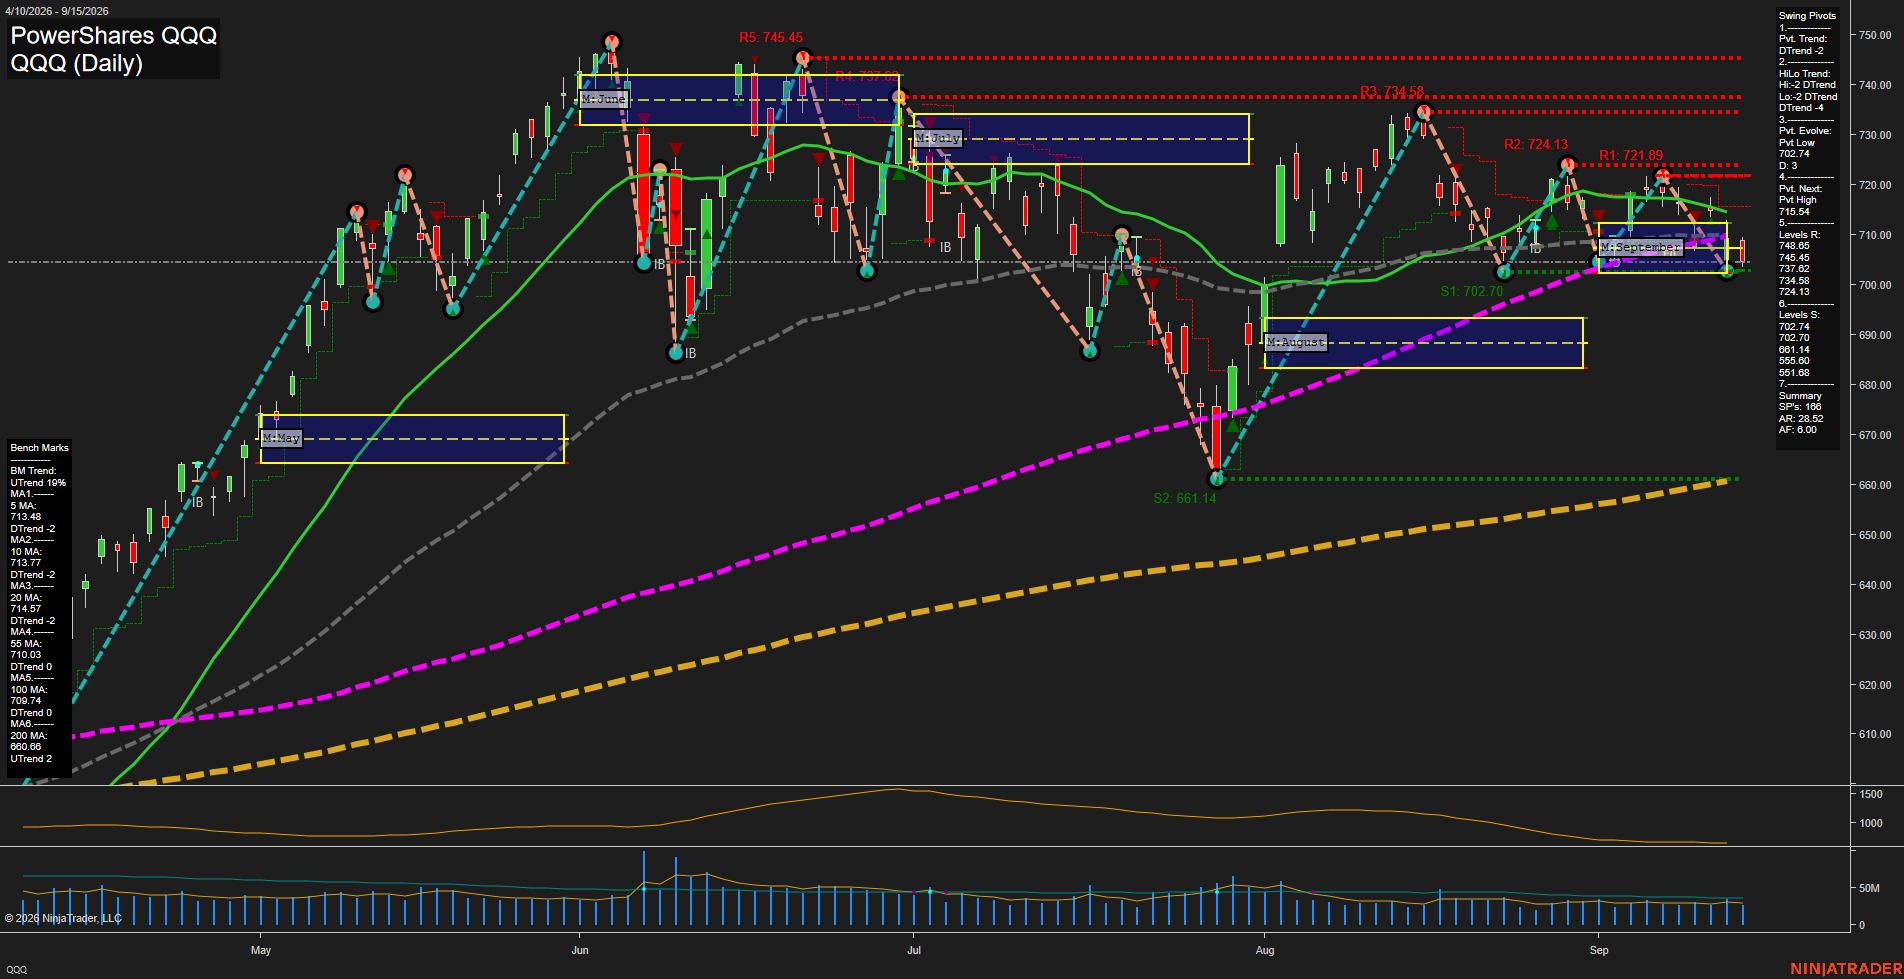Click the 'May' label on time axis
1904x979 pixels.
tap(261, 950)
